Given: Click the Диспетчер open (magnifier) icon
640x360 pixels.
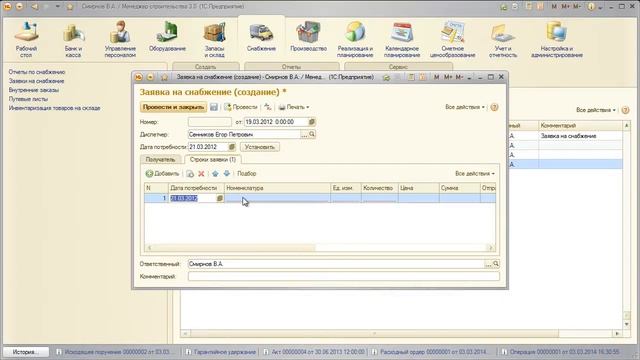Looking at the screenshot, I should [x=312, y=134].
